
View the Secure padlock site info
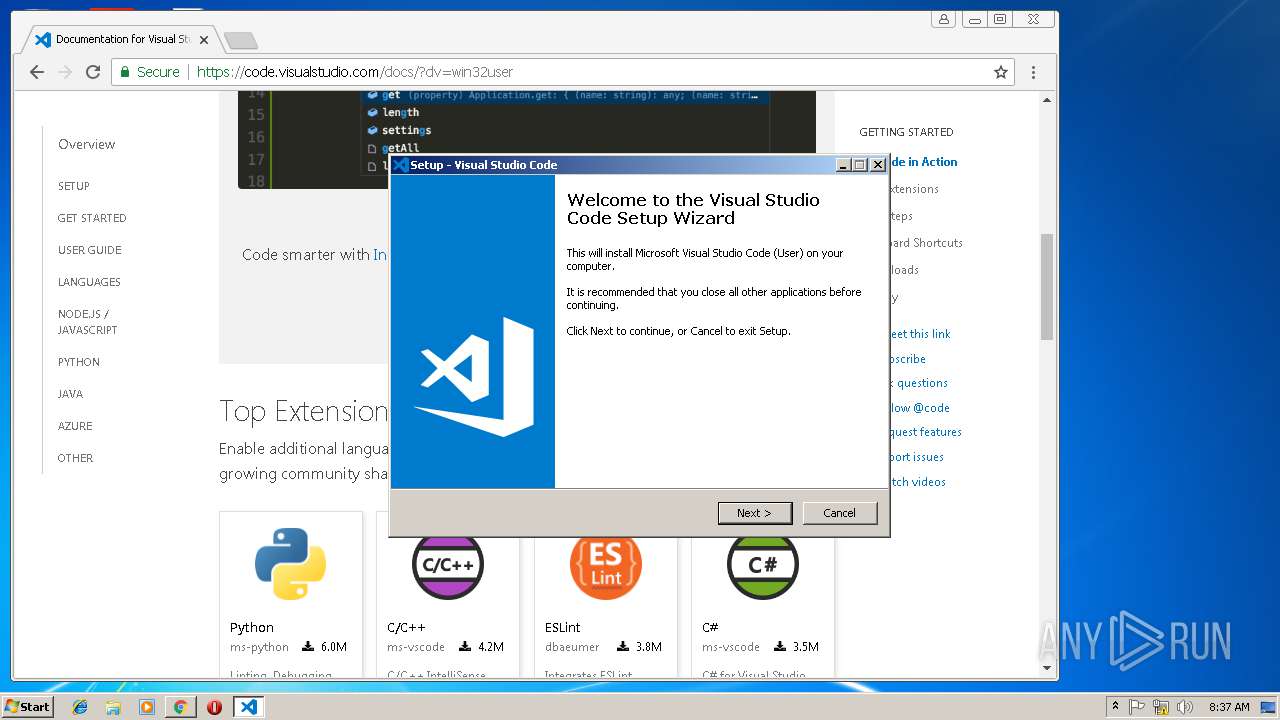150,72
